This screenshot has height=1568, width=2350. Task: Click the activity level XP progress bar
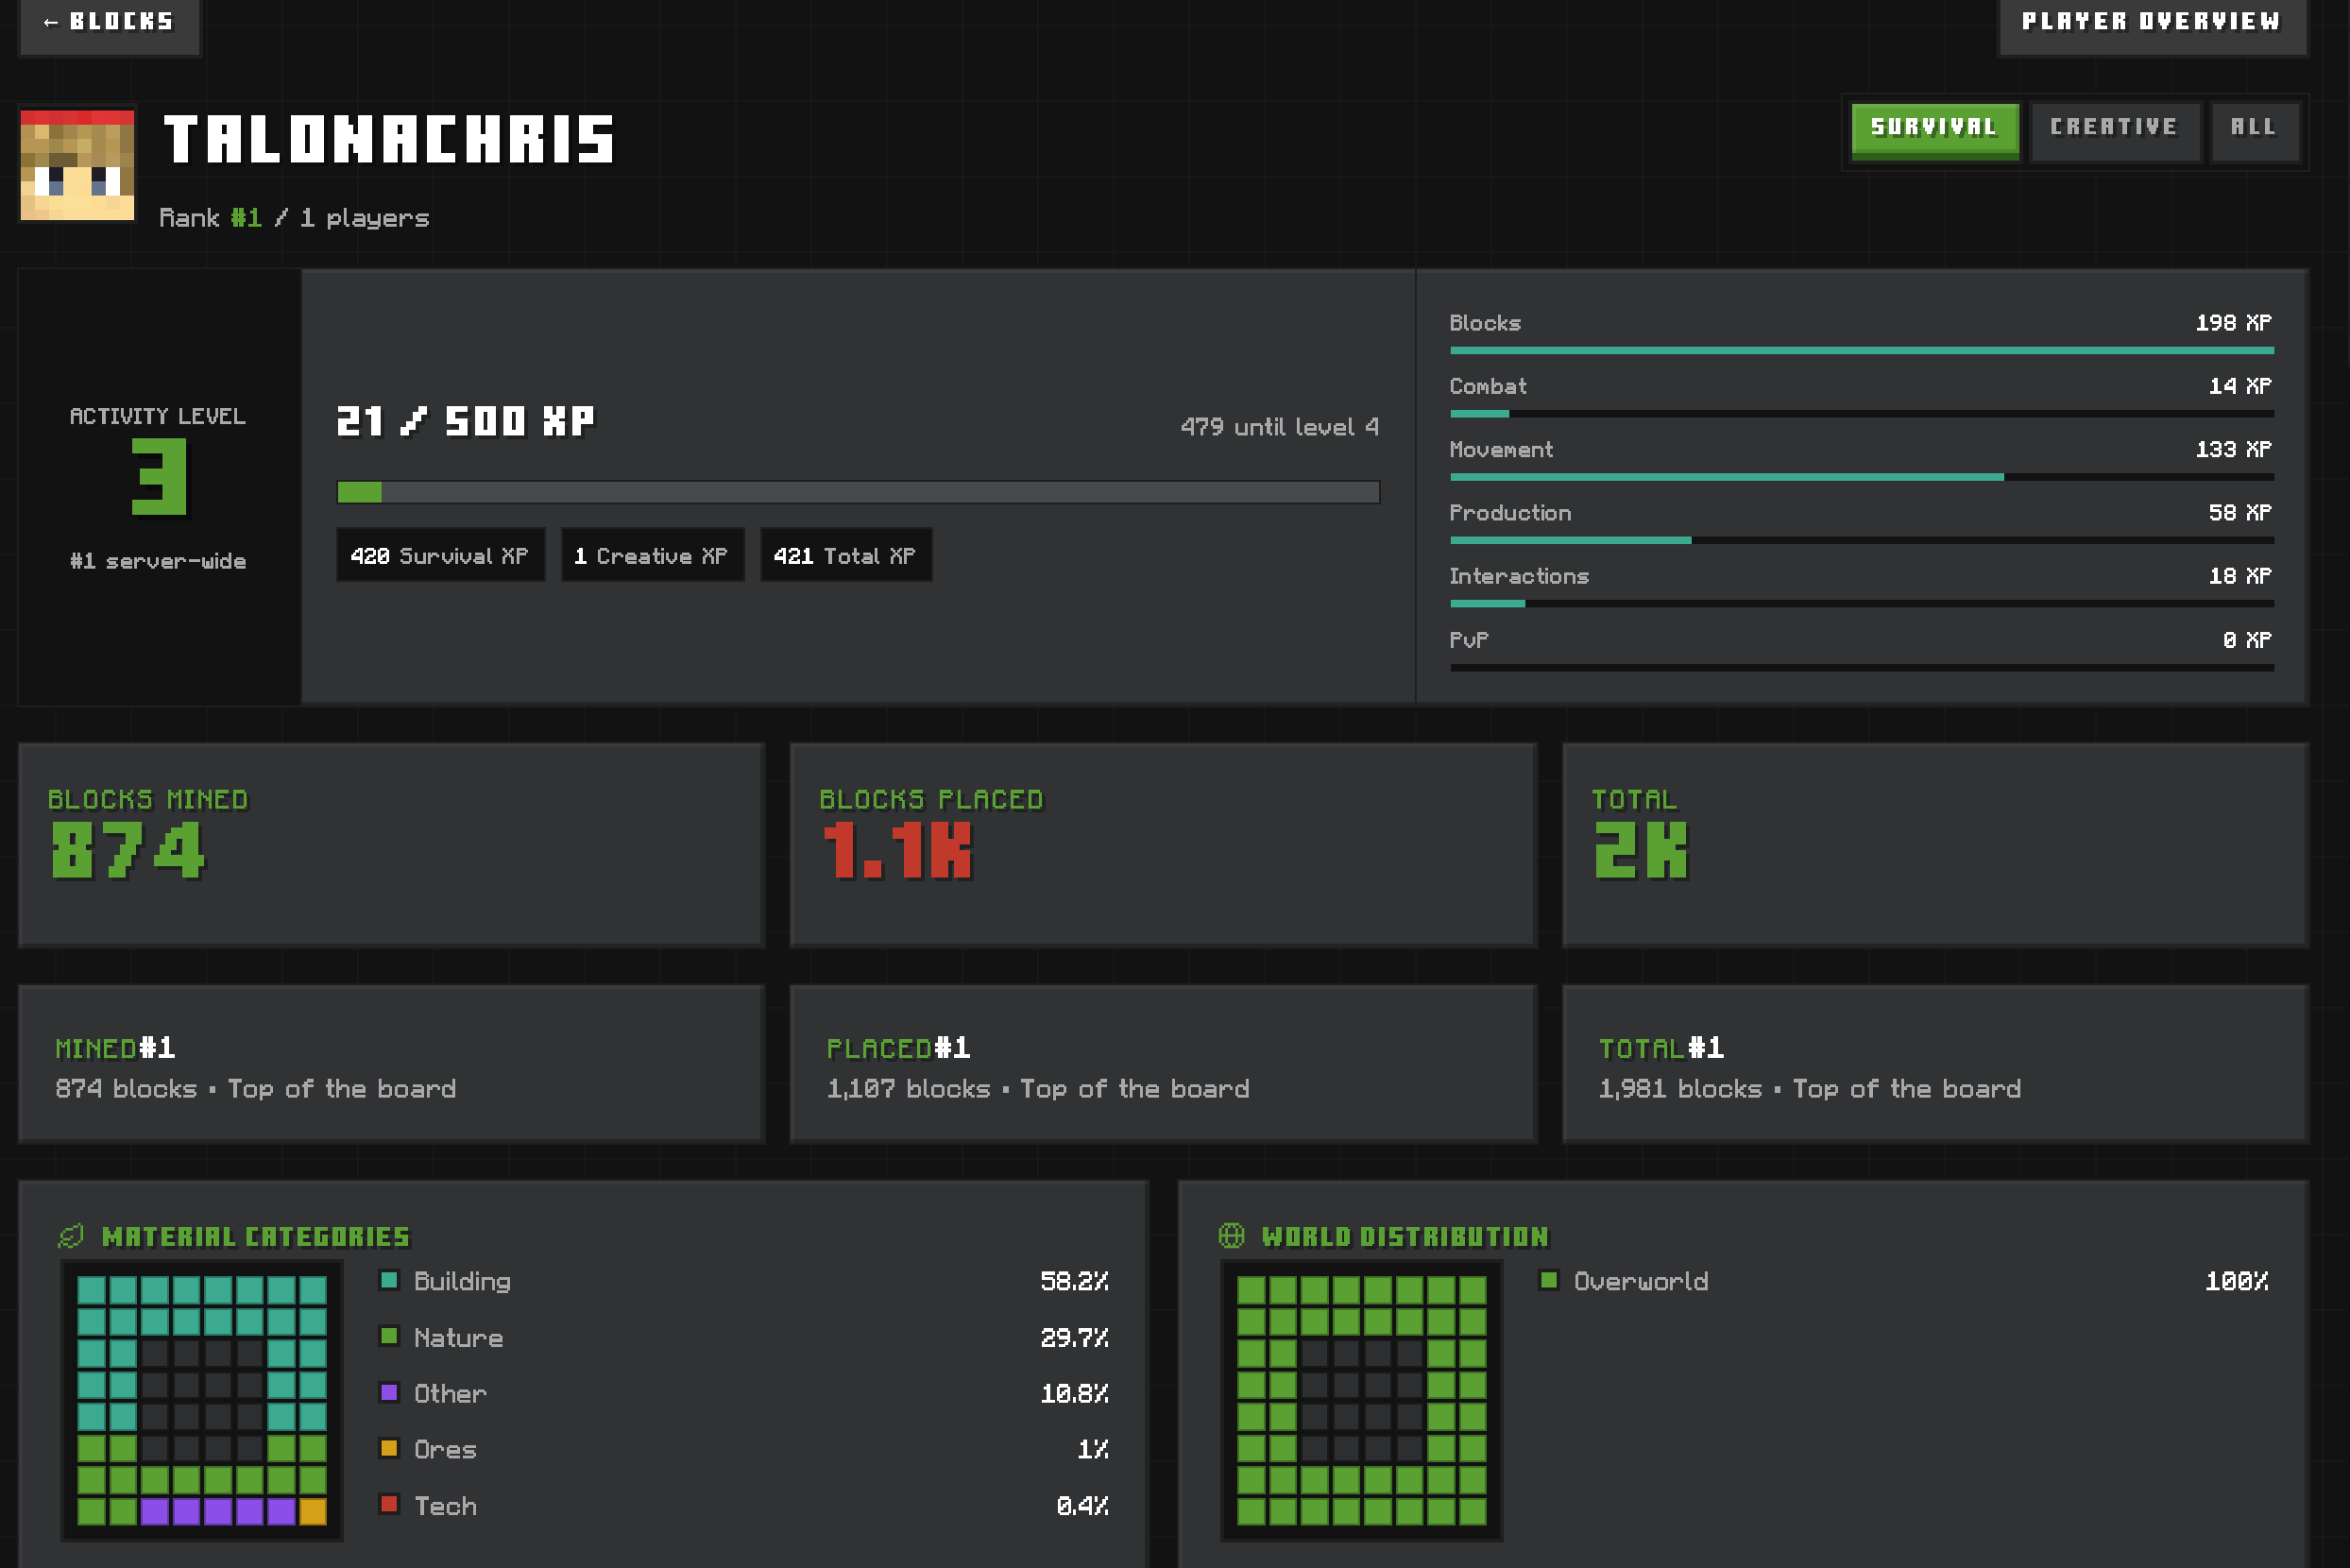pyautogui.click(x=858, y=492)
